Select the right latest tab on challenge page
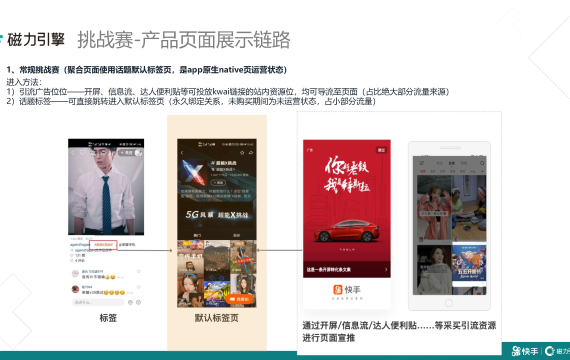570x360 pixels. coord(237,235)
